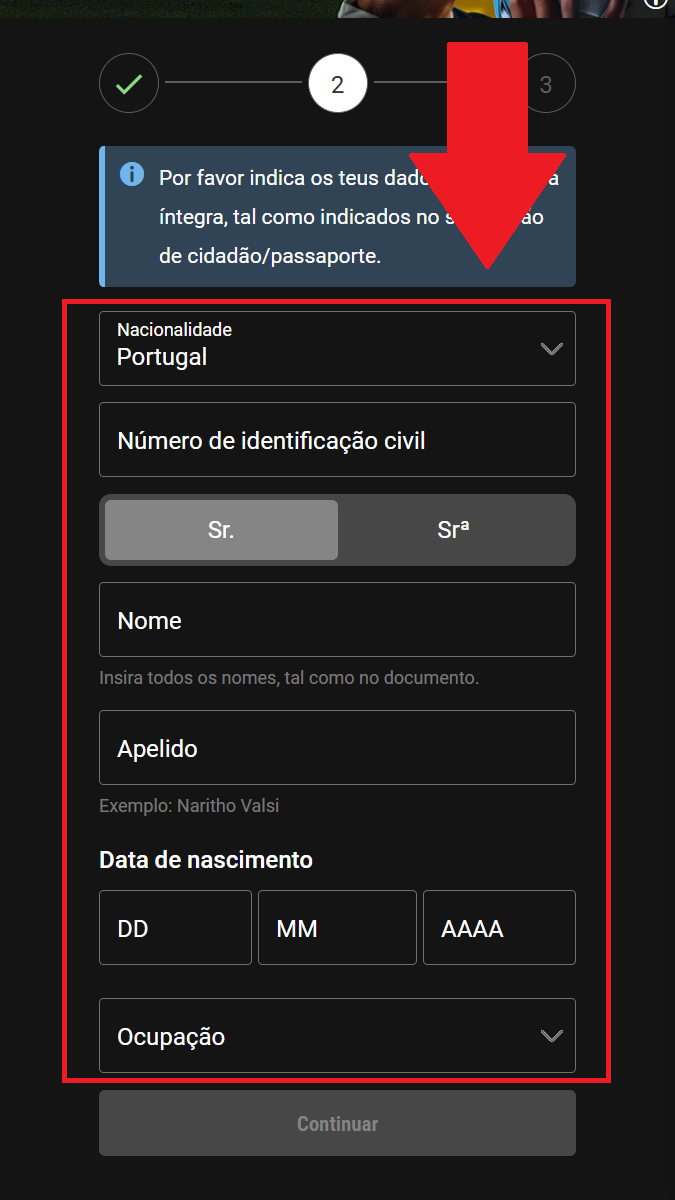The image size is (675, 1200).
Task: Click the AAAA year field
Action: pyautogui.click(x=499, y=928)
